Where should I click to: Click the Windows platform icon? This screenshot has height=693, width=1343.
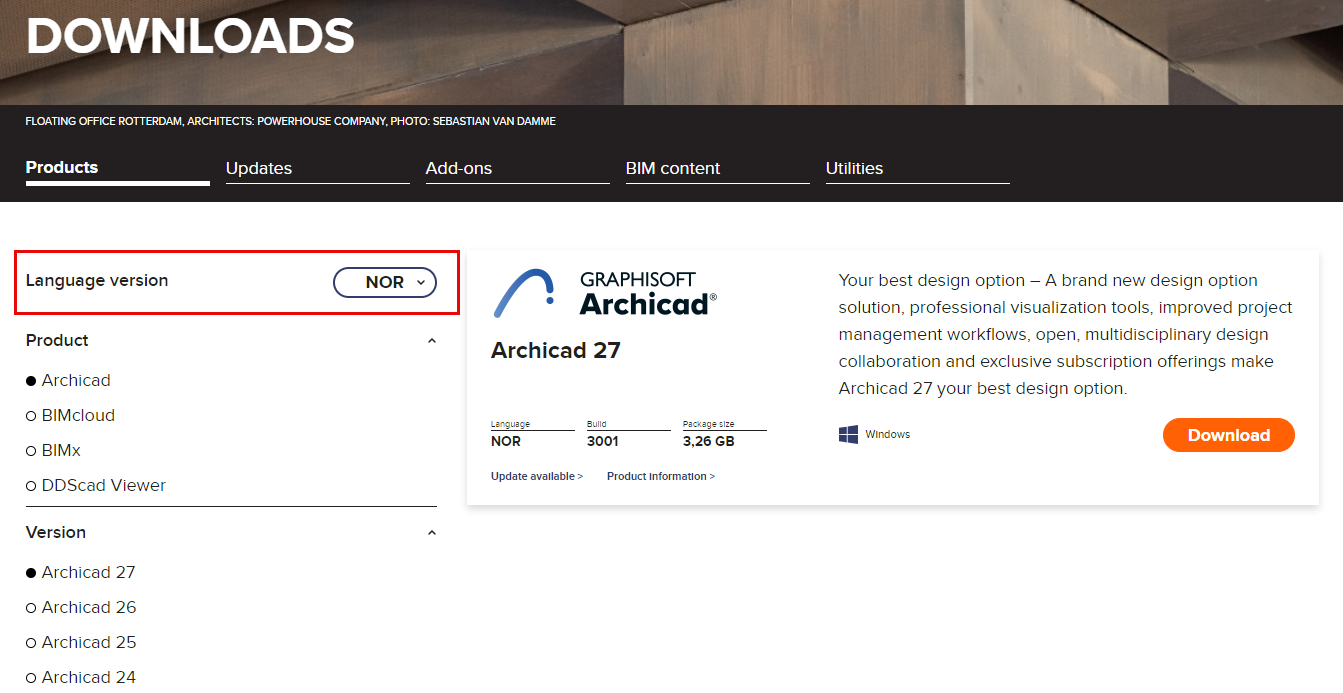[x=849, y=434]
